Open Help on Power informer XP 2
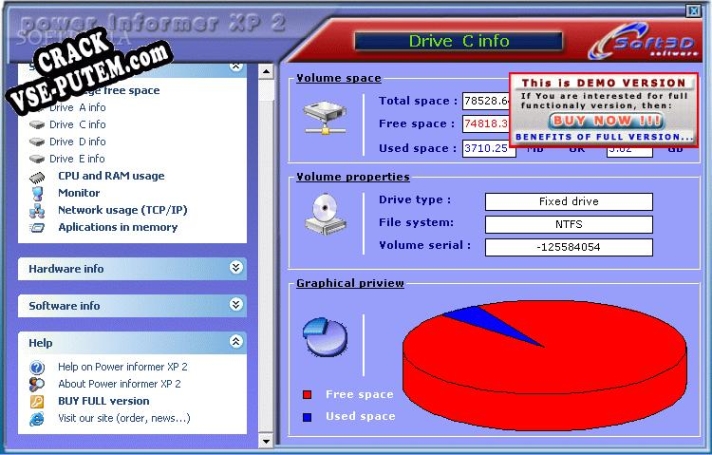This screenshot has width=712, height=455. point(123,367)
